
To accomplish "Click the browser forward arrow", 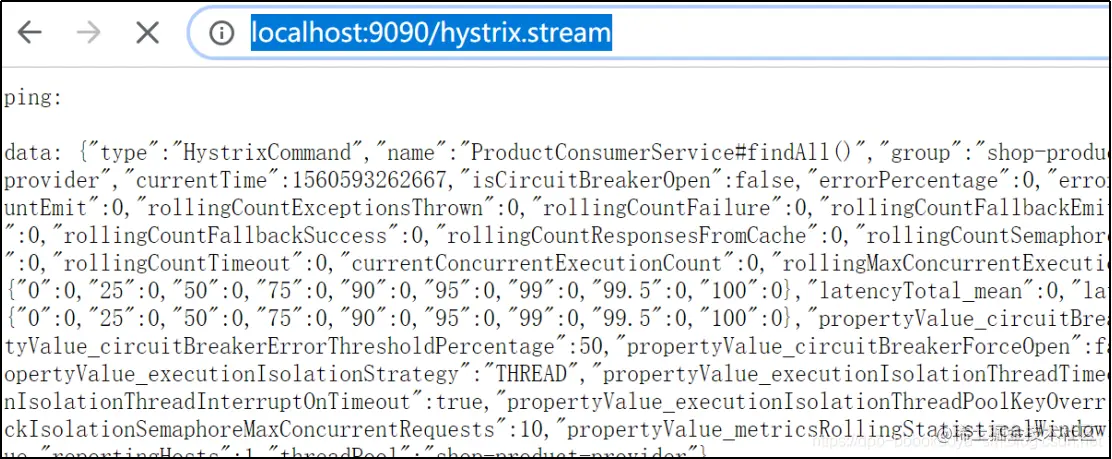I will click(x=88, y=32).
